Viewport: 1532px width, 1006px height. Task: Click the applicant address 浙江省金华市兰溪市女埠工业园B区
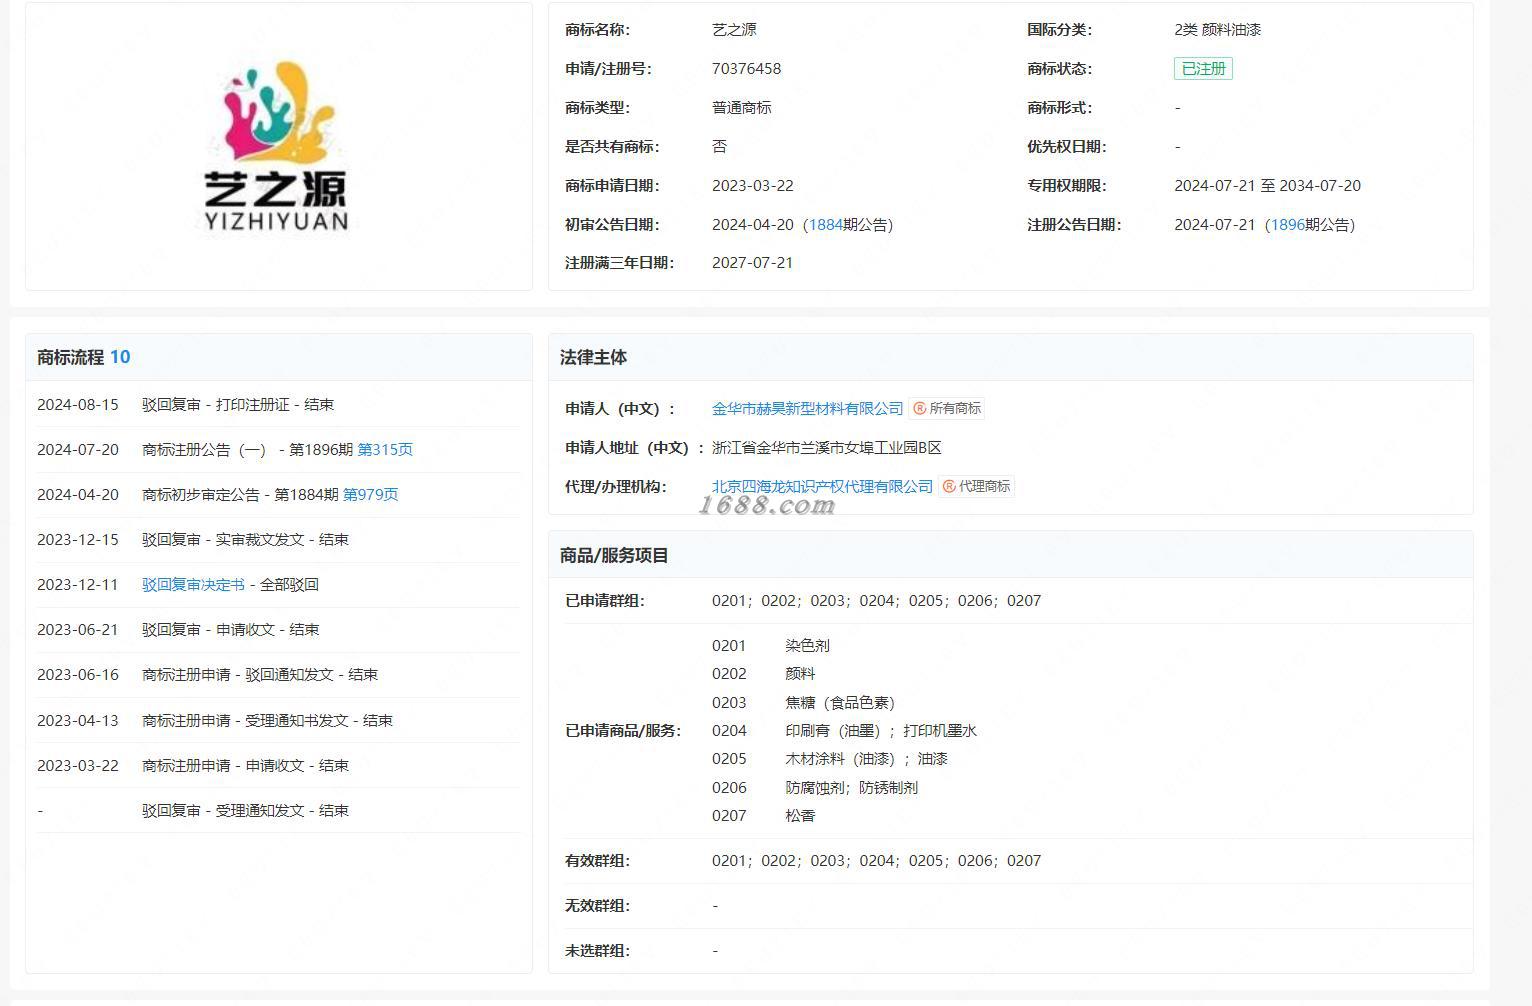coord(827,448)
